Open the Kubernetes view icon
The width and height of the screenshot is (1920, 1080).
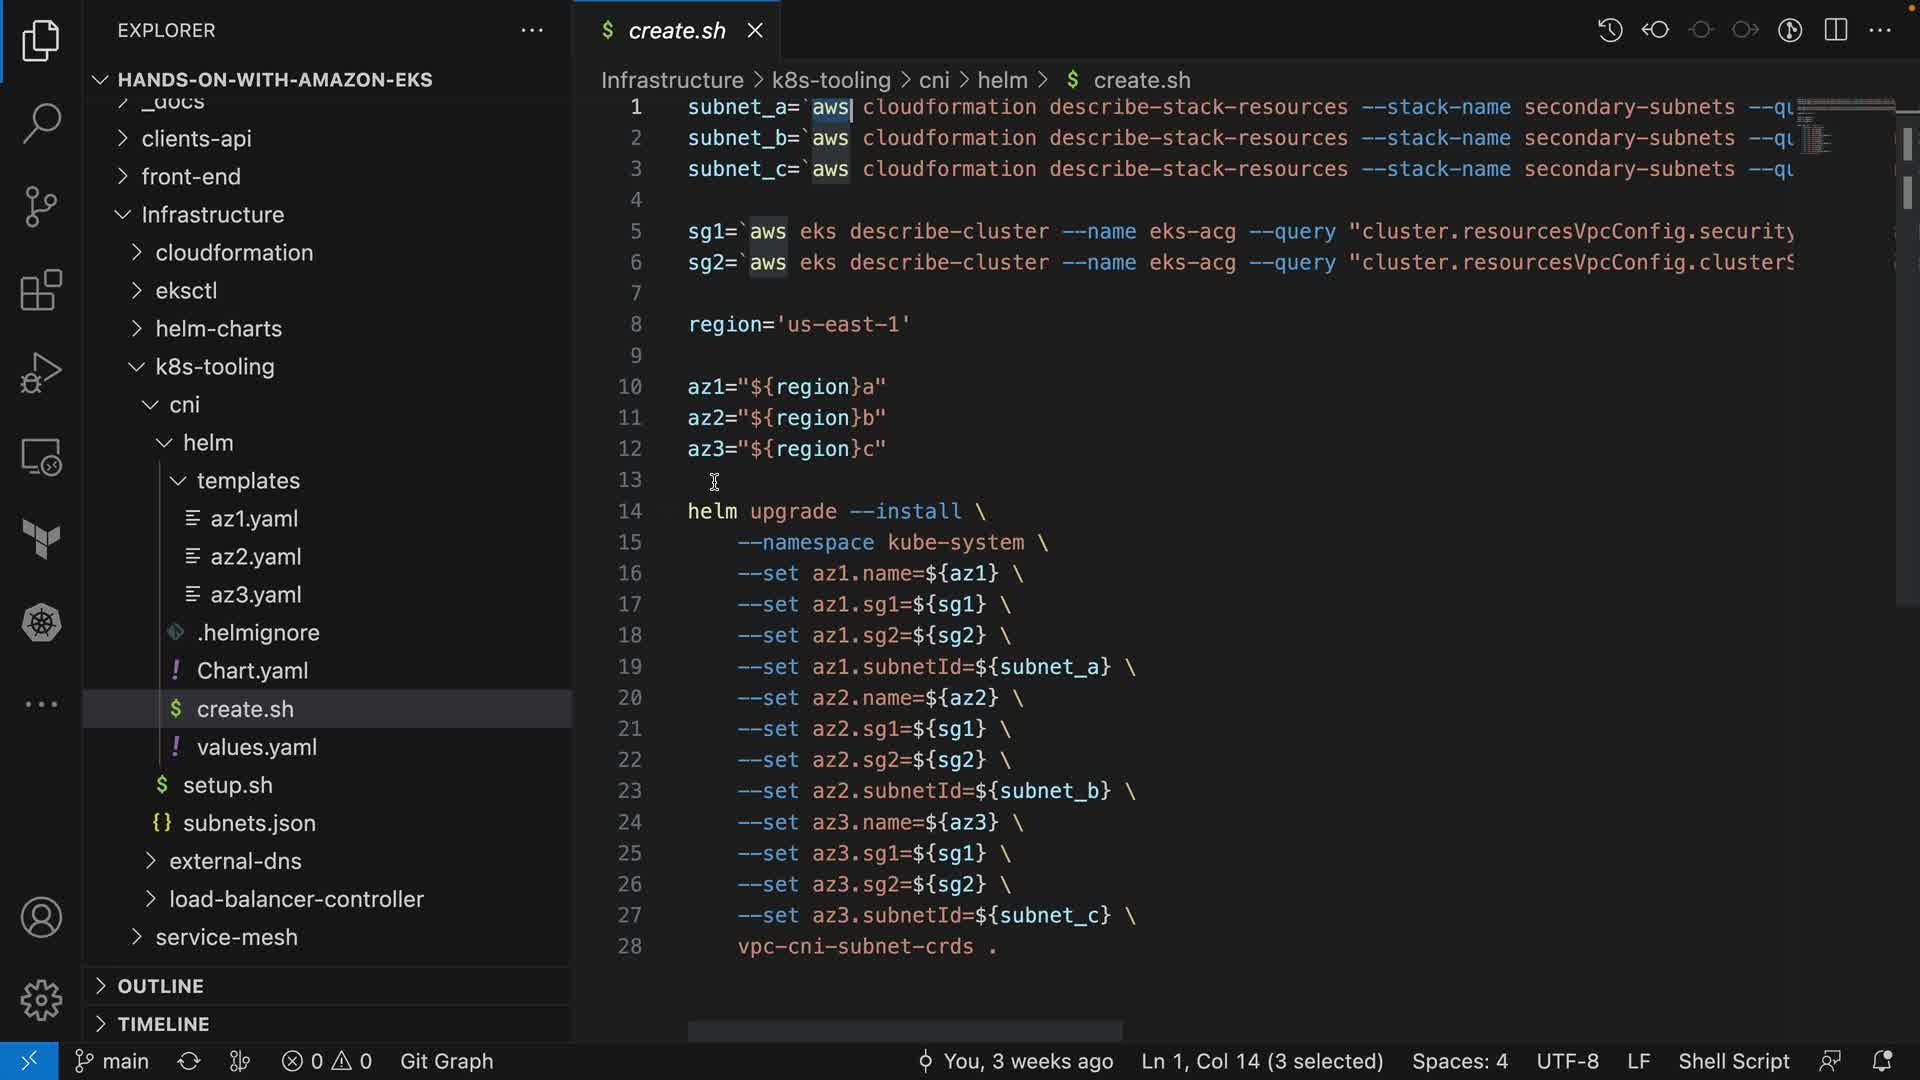[x=41, y=623]
